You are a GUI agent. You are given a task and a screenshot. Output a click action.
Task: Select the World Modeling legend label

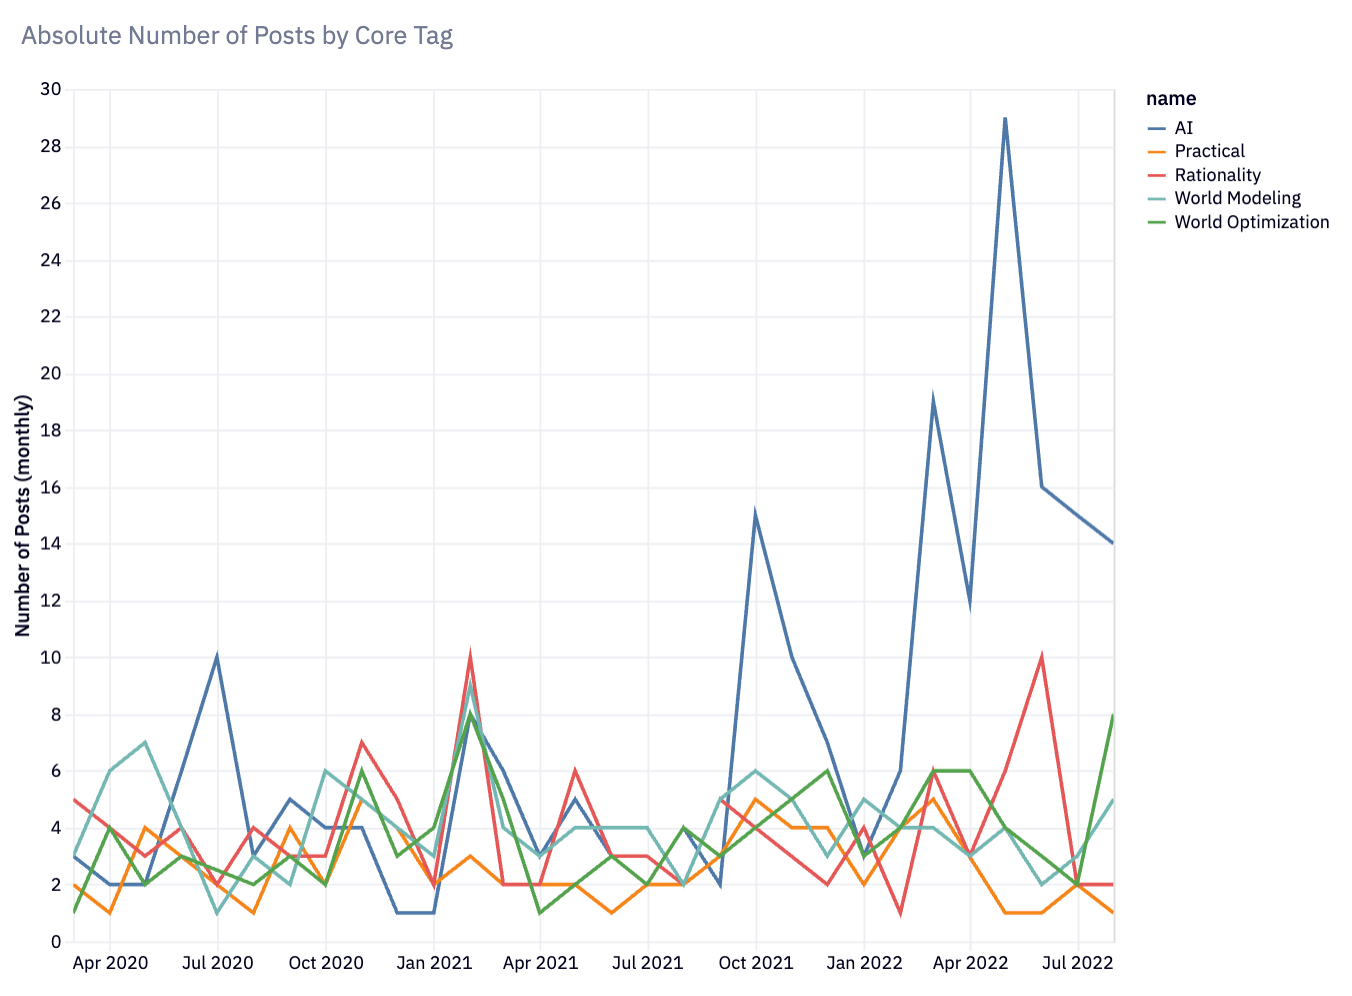1238,198
